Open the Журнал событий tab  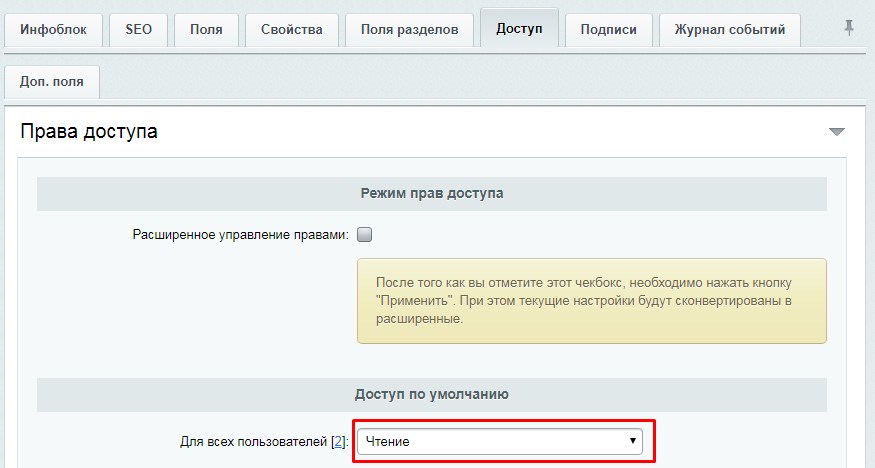click(x=730, y=29)
